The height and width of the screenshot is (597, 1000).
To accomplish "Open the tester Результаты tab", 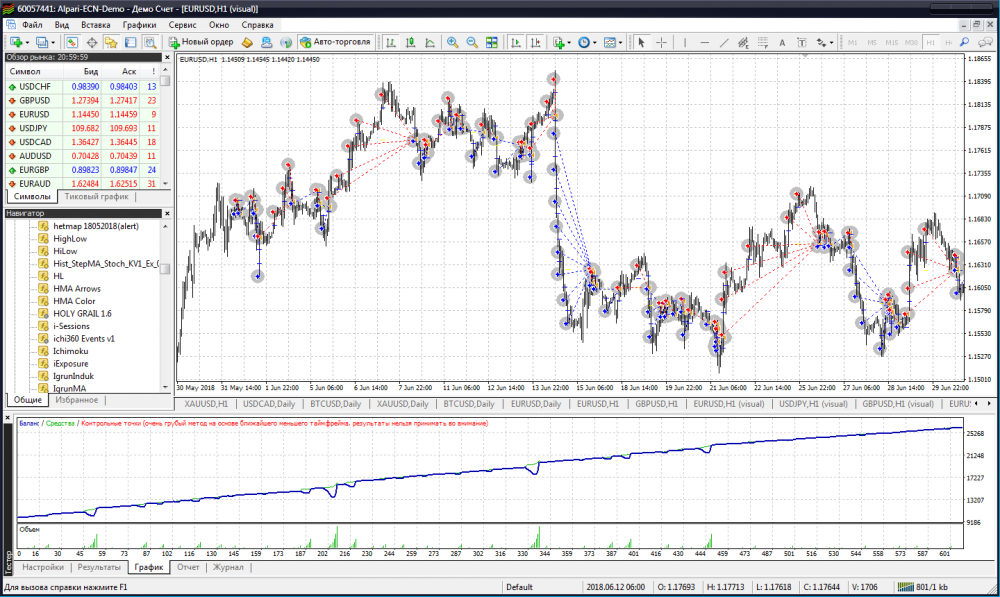I will [x=99, y=567].
